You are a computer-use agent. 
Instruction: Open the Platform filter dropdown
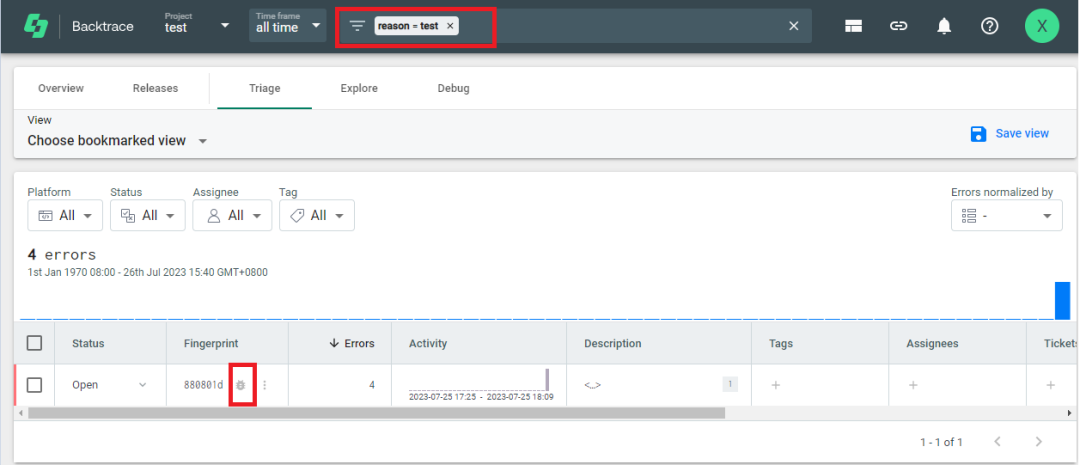click(x=65, y=215)
